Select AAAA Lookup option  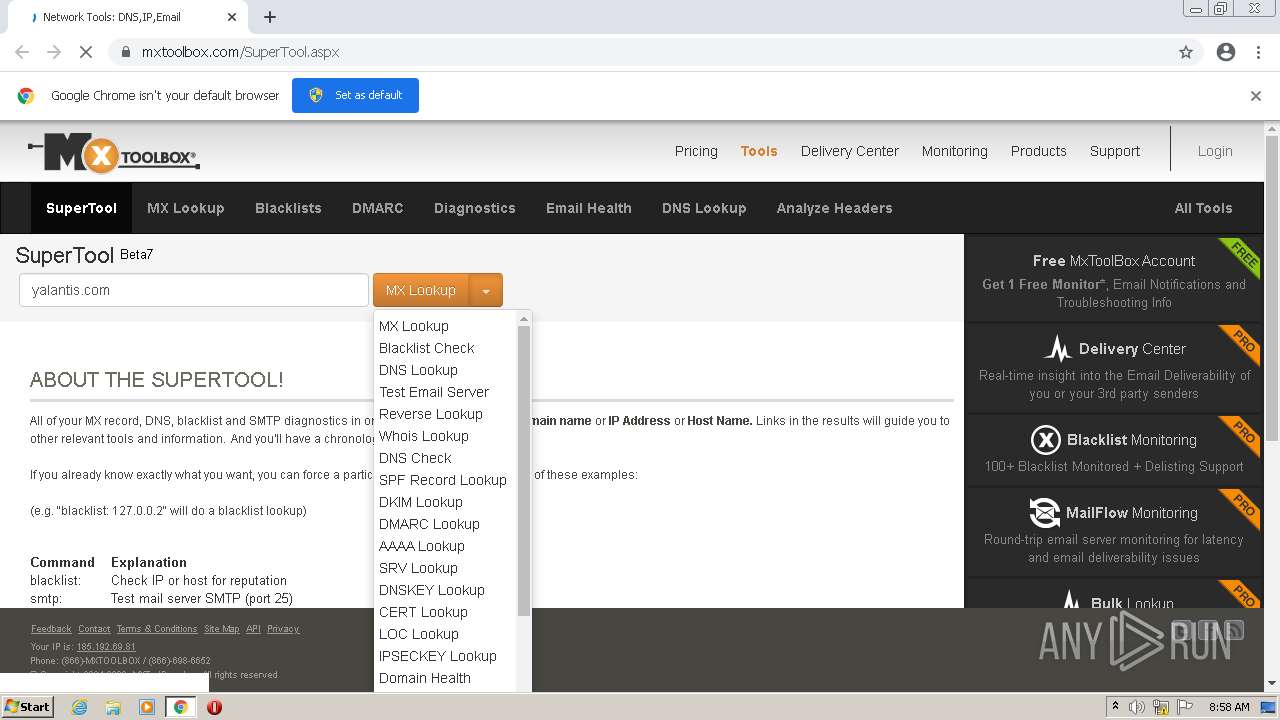(x=421, y=546)
